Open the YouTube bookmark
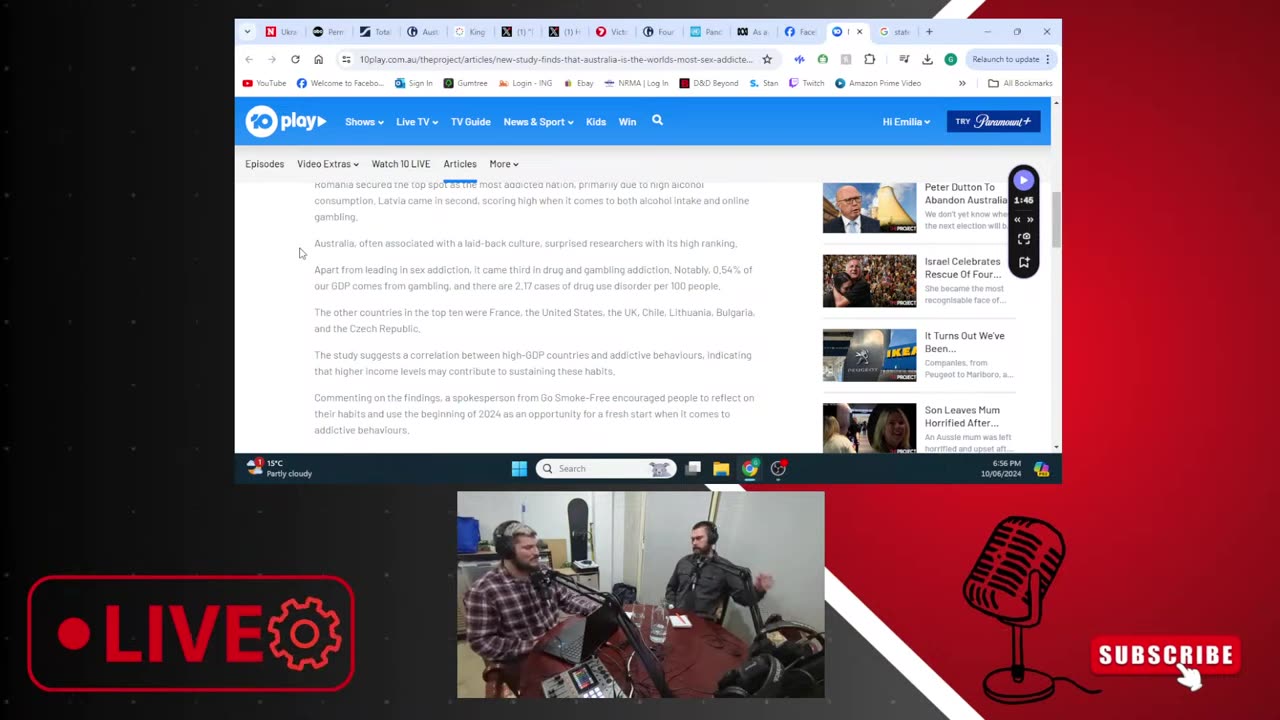Viewport: 1280px width, 720px height. (x=264, y=83)
